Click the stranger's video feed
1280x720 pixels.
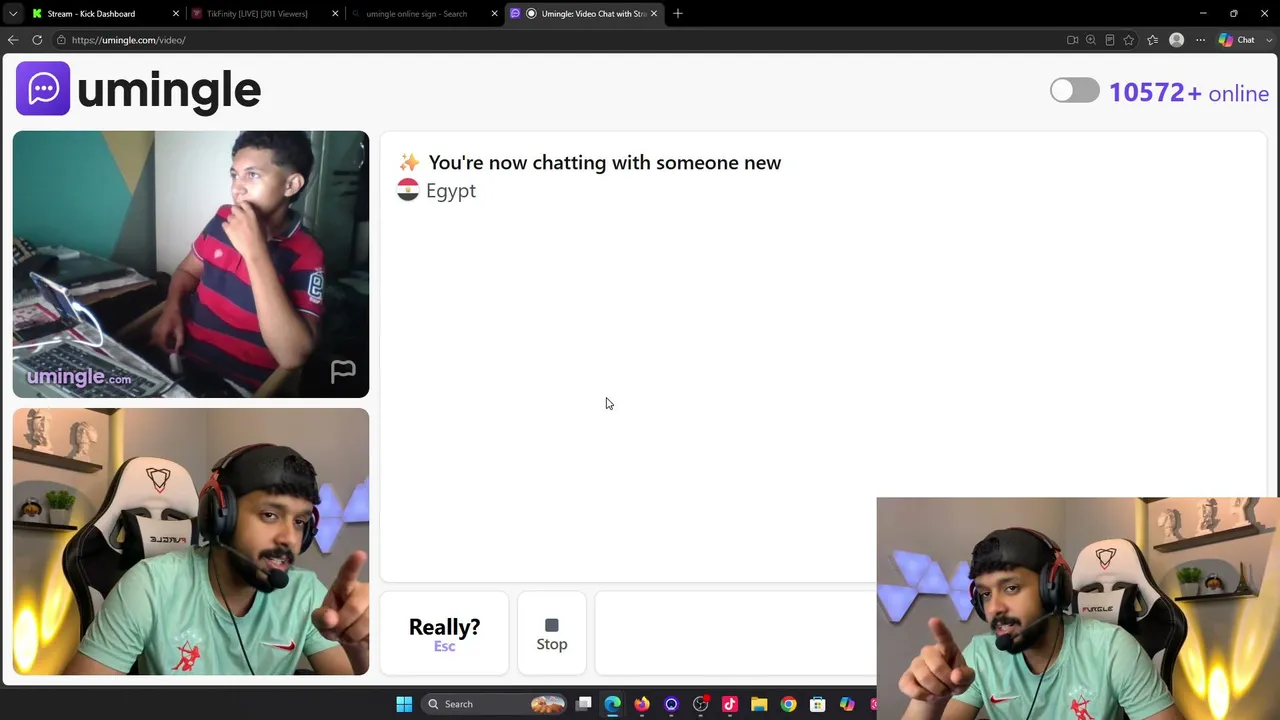click(x=191, y=264)
